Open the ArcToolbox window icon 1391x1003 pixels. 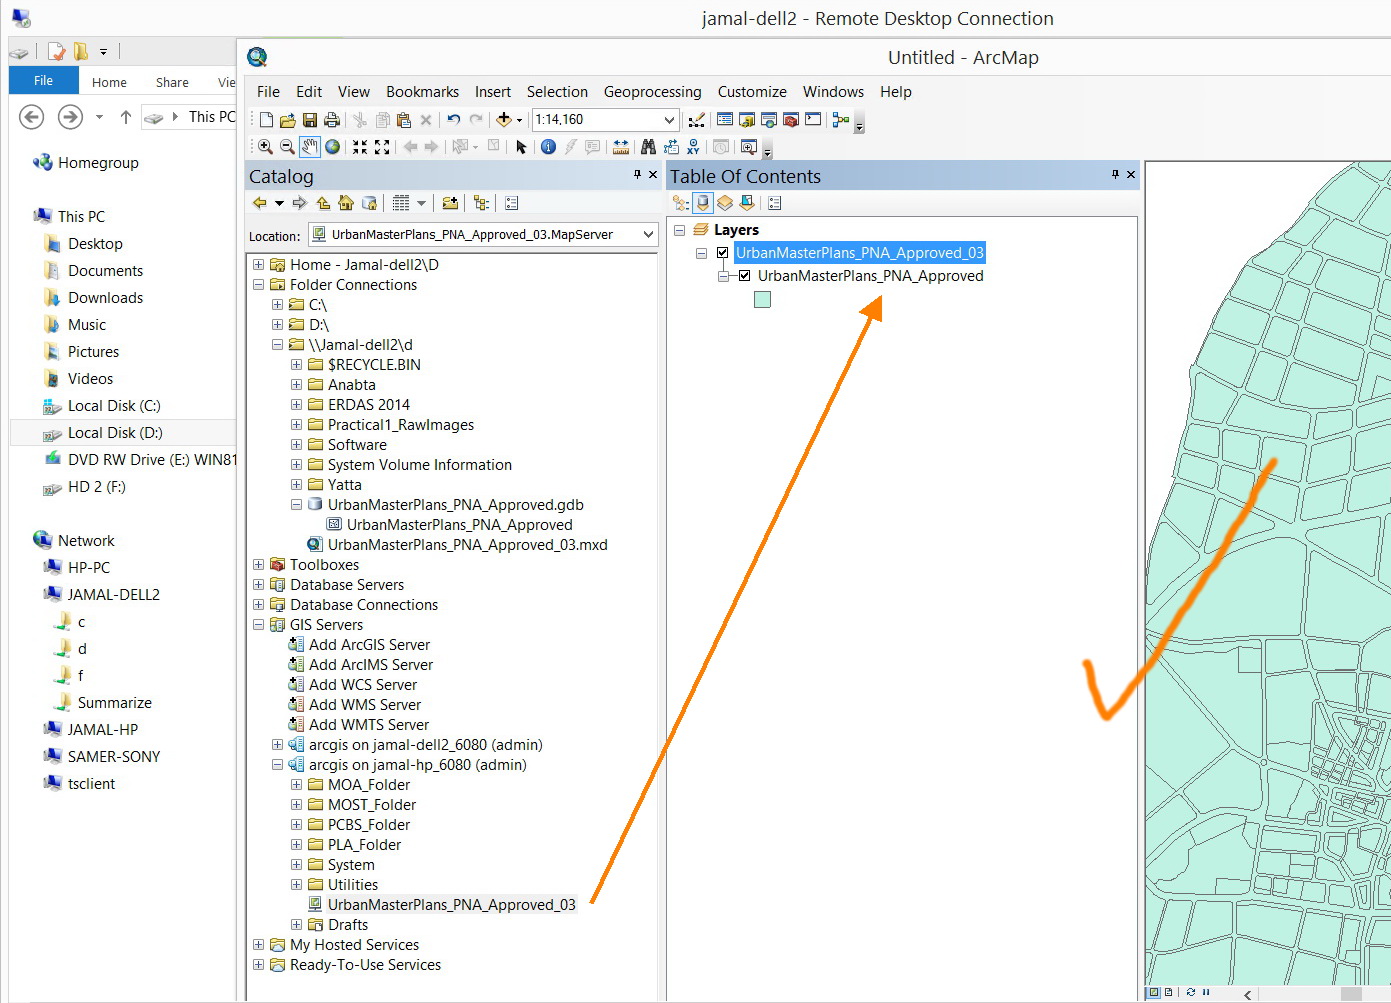click(791, 120)
